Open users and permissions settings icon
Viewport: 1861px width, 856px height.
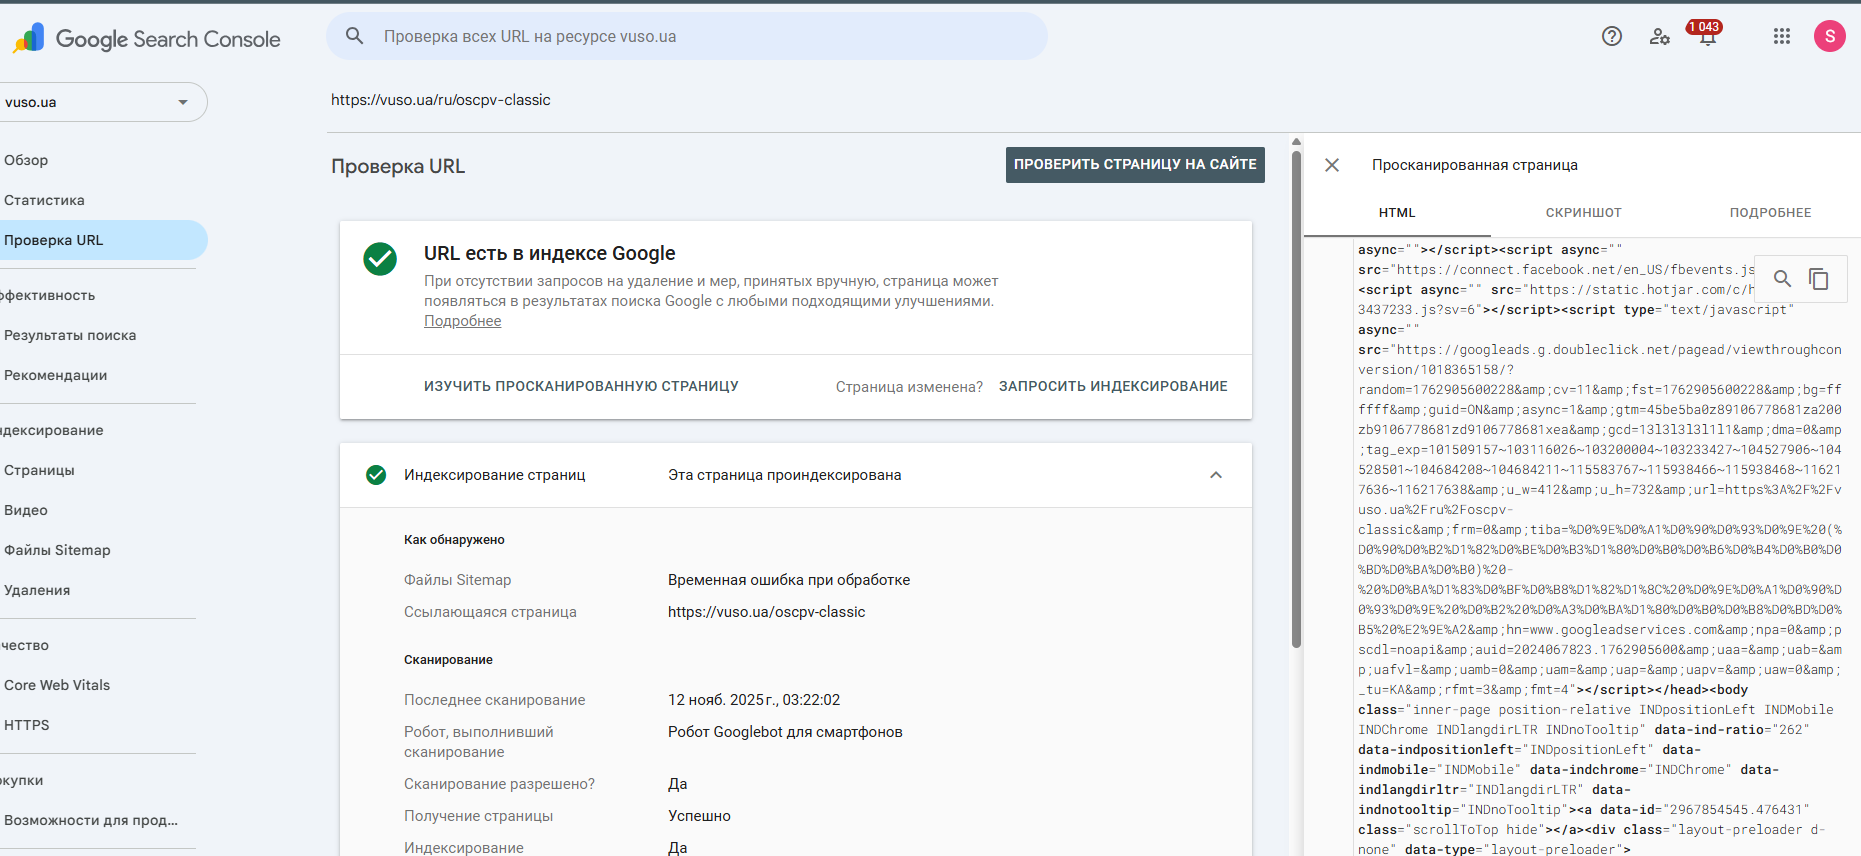[1660, 36]
